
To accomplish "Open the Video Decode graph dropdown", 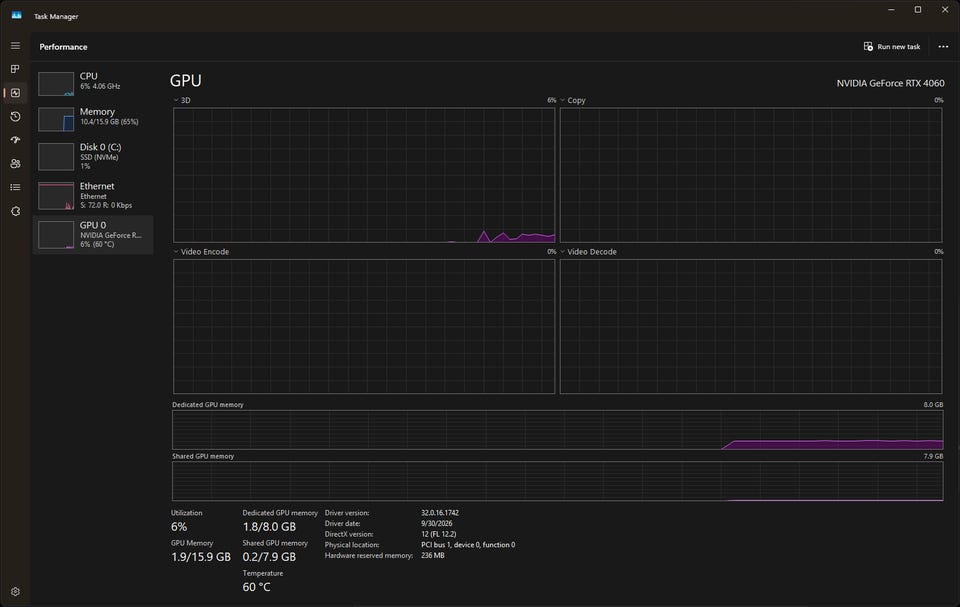I will [x=588, y=252].
